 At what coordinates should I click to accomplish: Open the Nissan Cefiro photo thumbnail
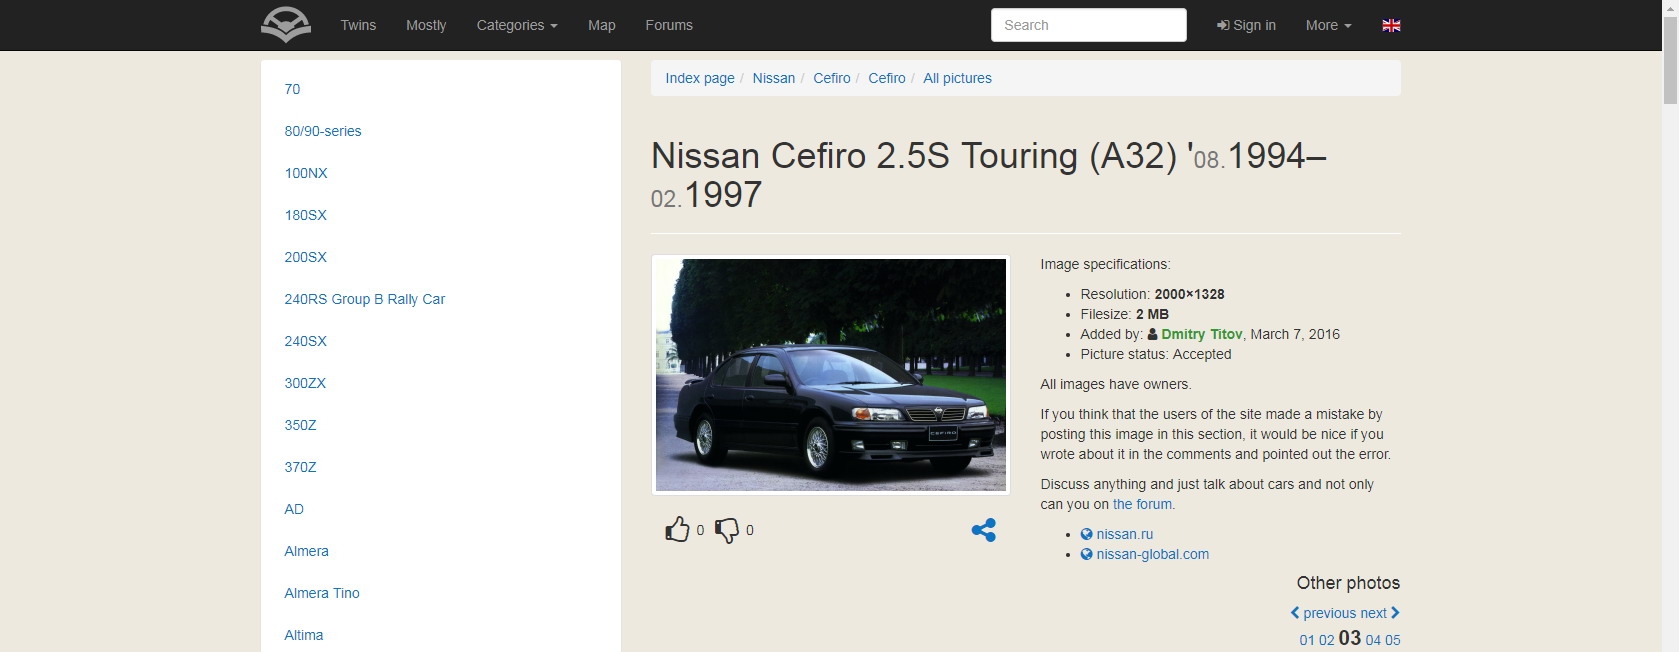[x=831, y=375]
